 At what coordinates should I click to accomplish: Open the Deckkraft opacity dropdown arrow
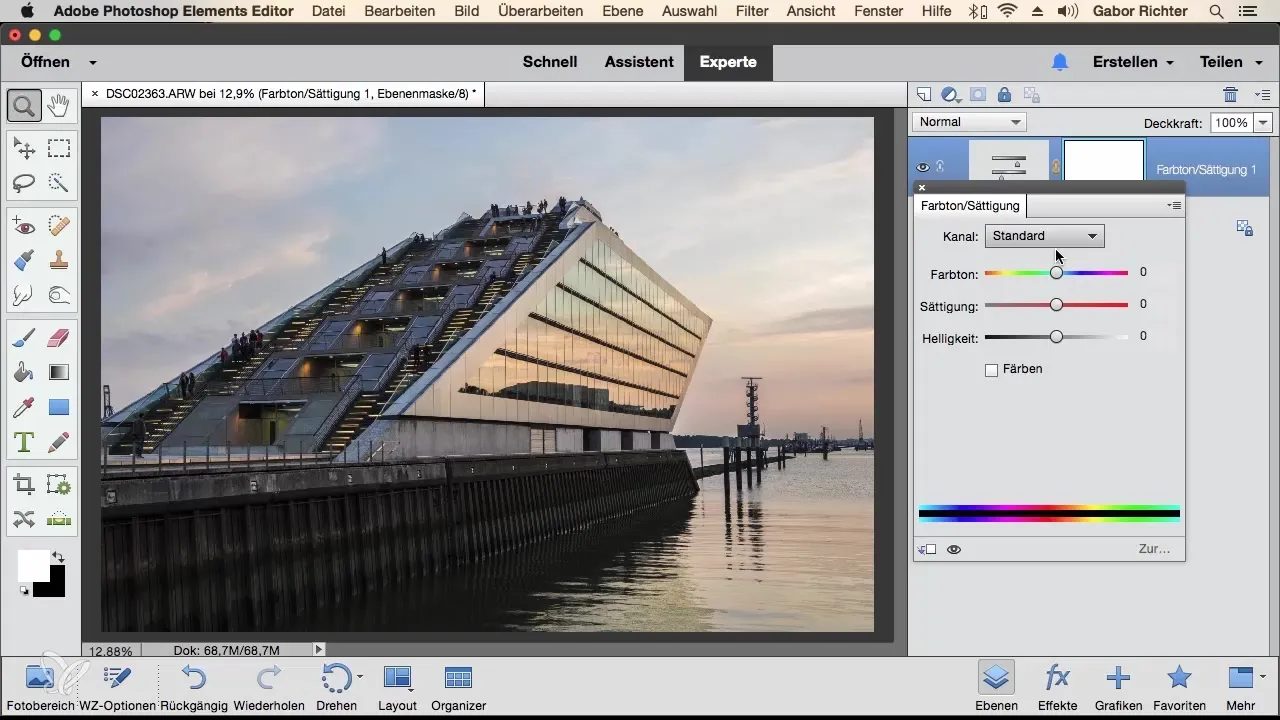(x=1262, y=122)
